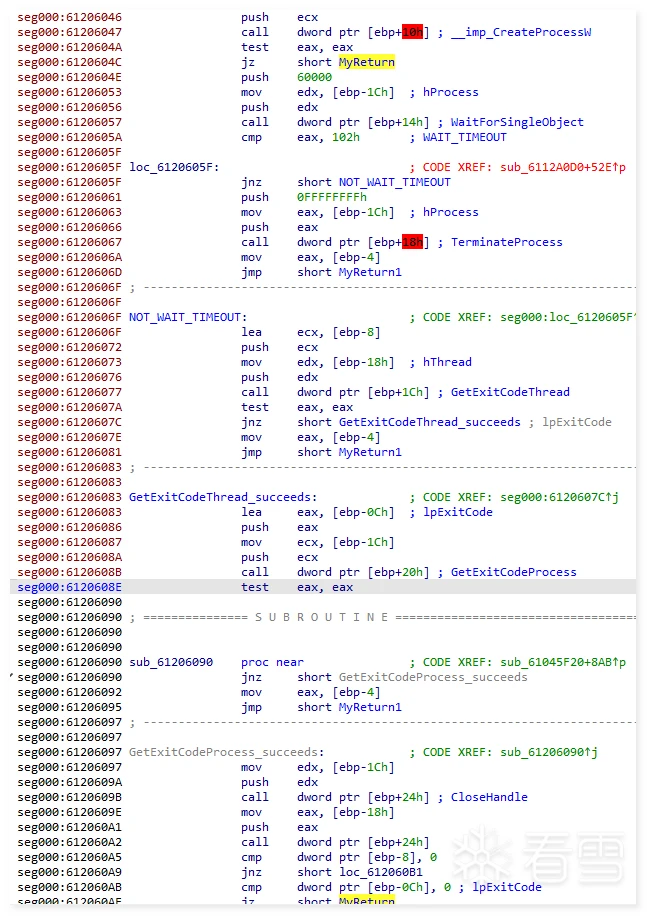Select the __imp_CreateProcessW comment
This screenshot has height=916, width=647.
(521, 32)
